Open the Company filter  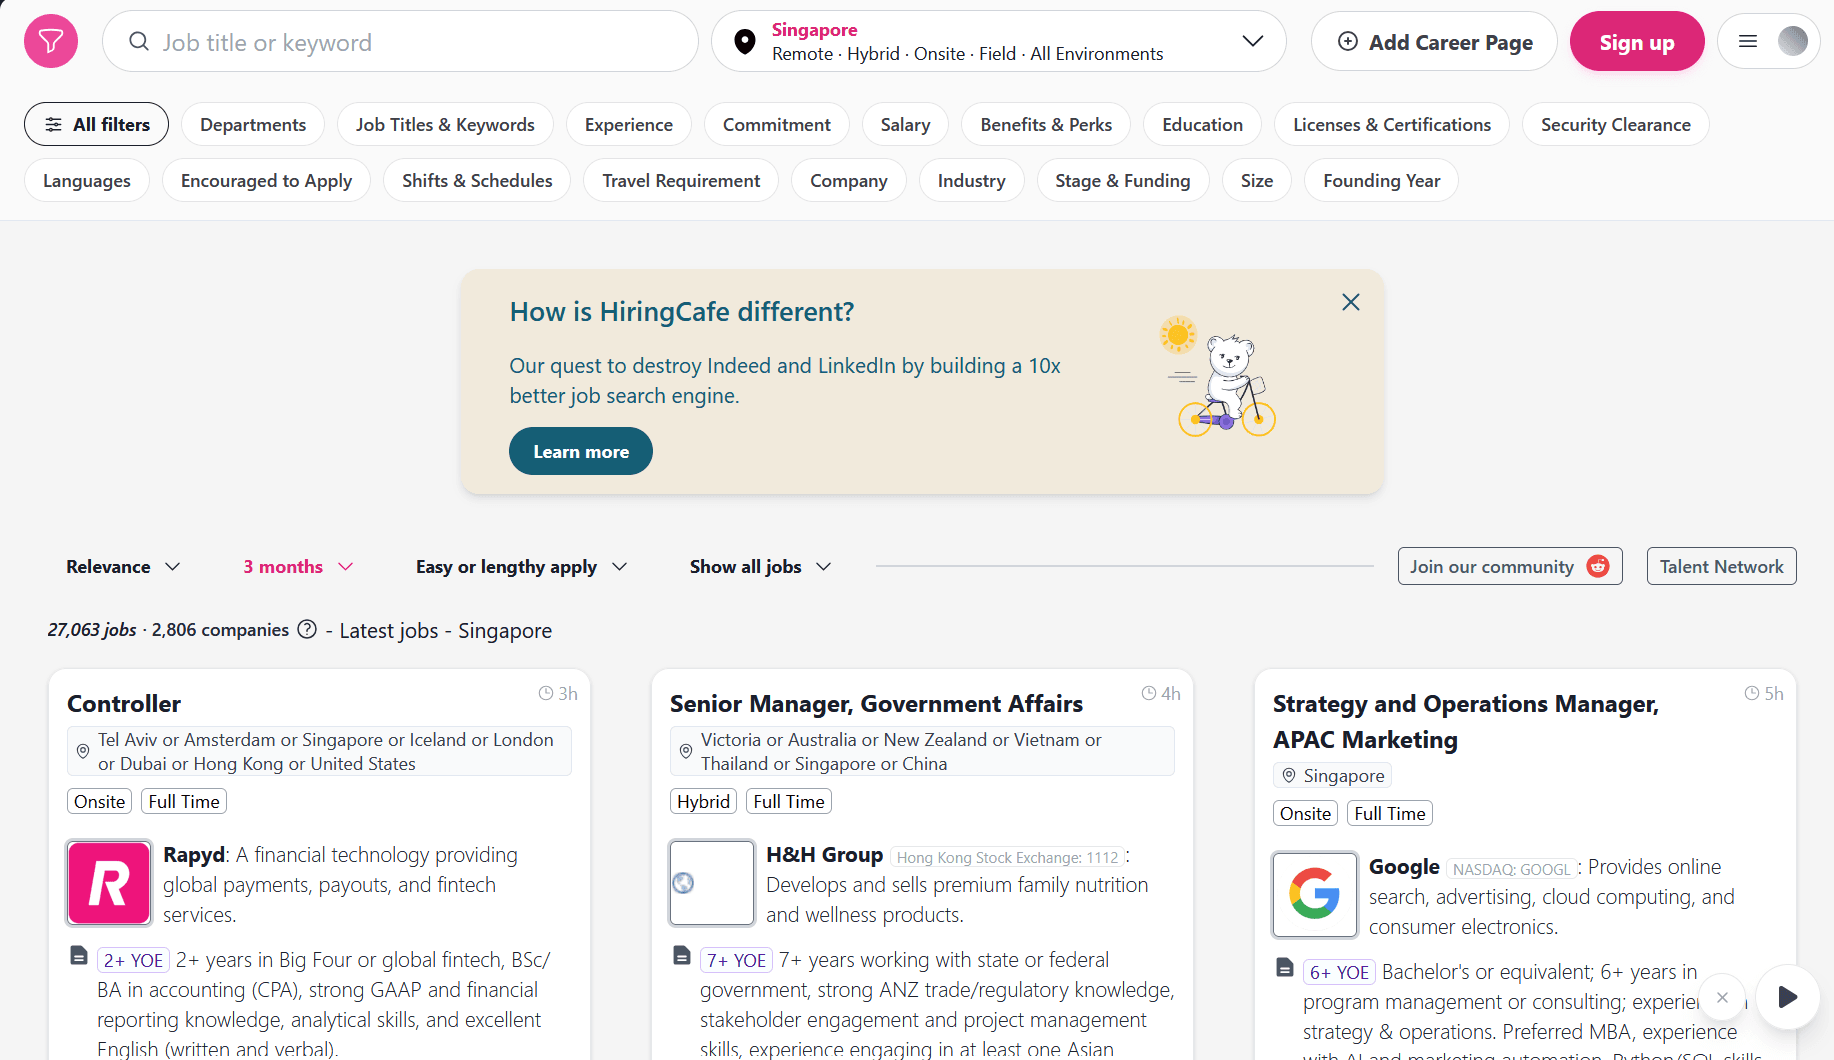point(849,180)
